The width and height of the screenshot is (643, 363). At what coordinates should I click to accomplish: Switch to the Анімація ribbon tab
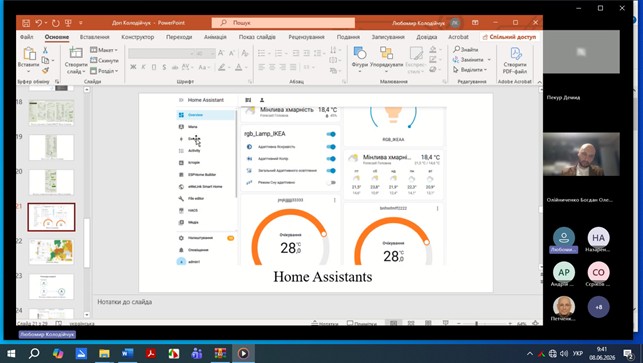point(215,37)
